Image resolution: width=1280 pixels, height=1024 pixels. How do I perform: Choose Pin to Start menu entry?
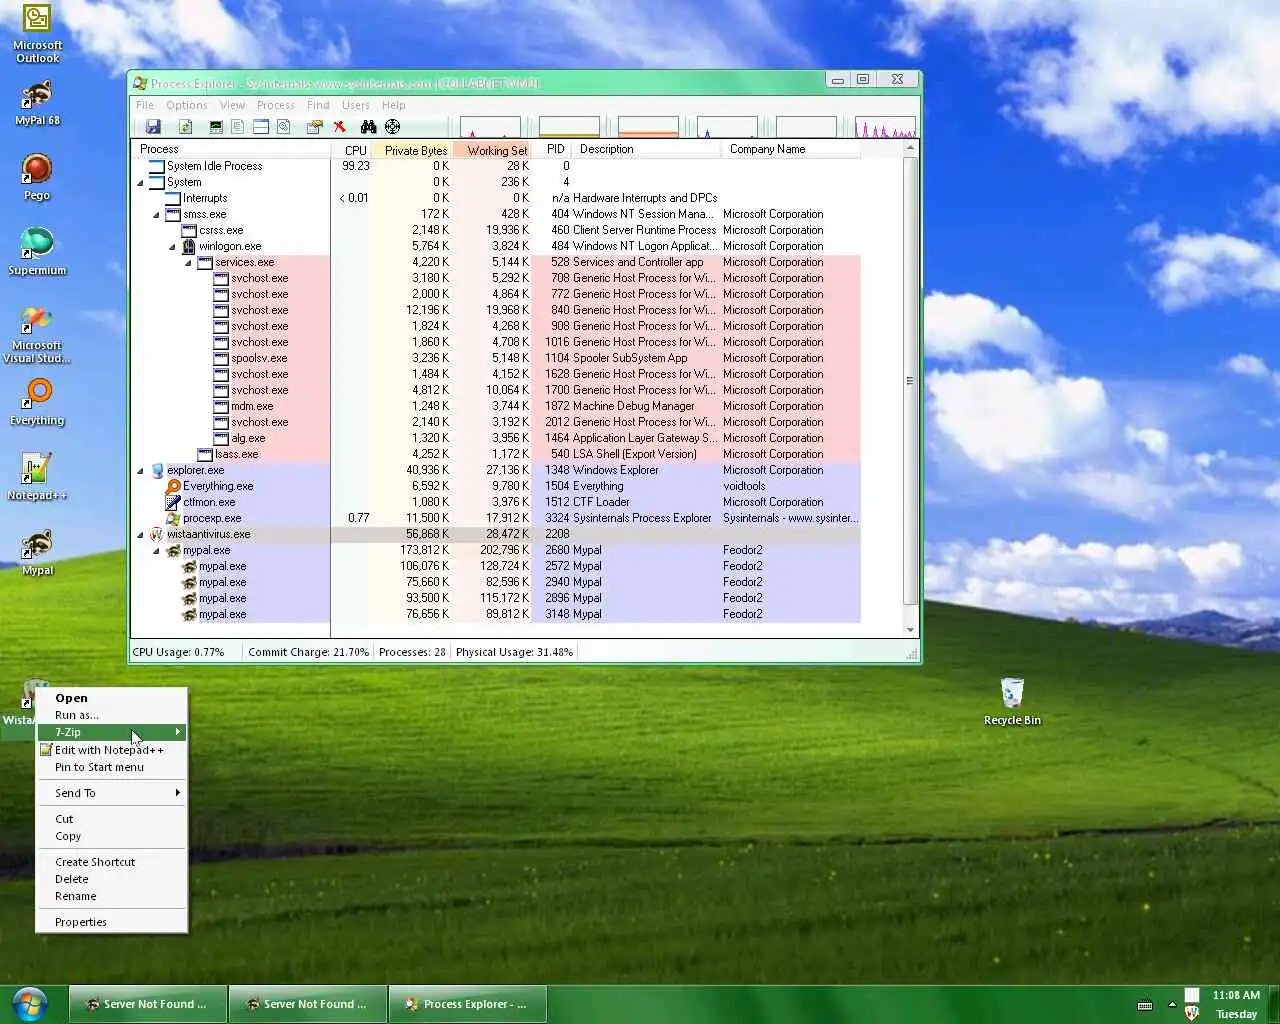[x=111, y=767]
